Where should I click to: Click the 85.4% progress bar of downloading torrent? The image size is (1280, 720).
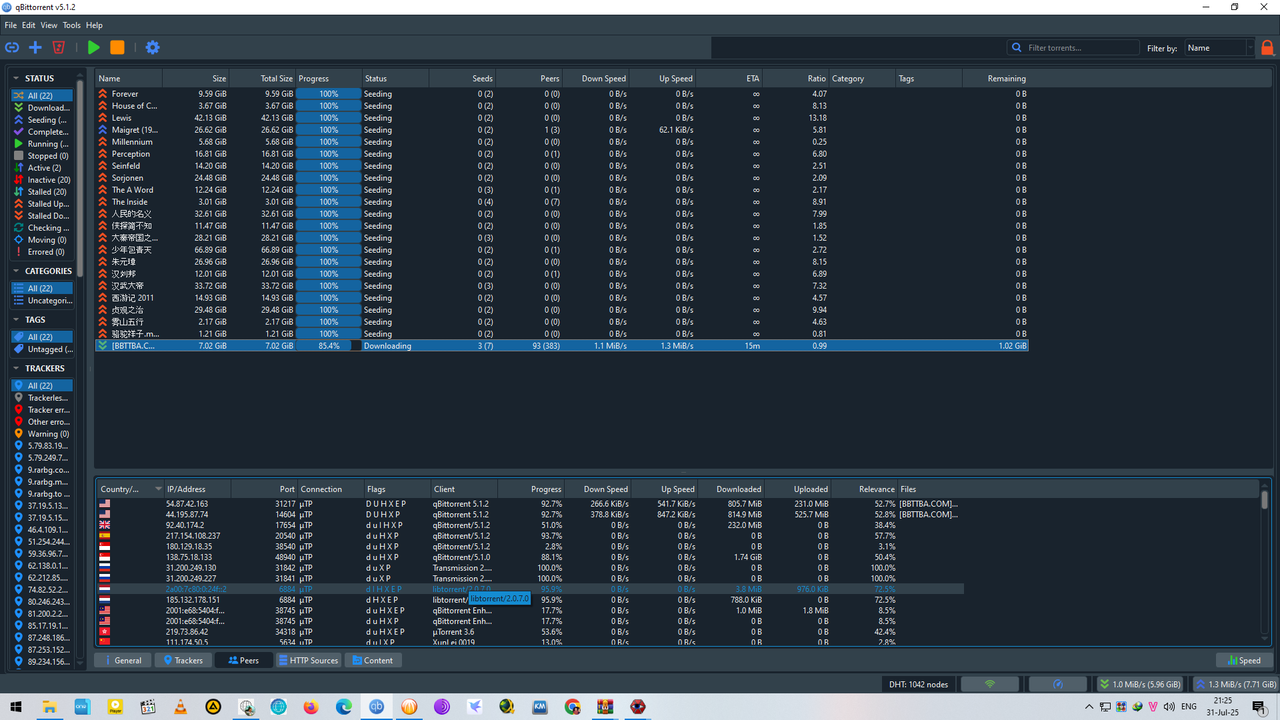coord(328,346)
